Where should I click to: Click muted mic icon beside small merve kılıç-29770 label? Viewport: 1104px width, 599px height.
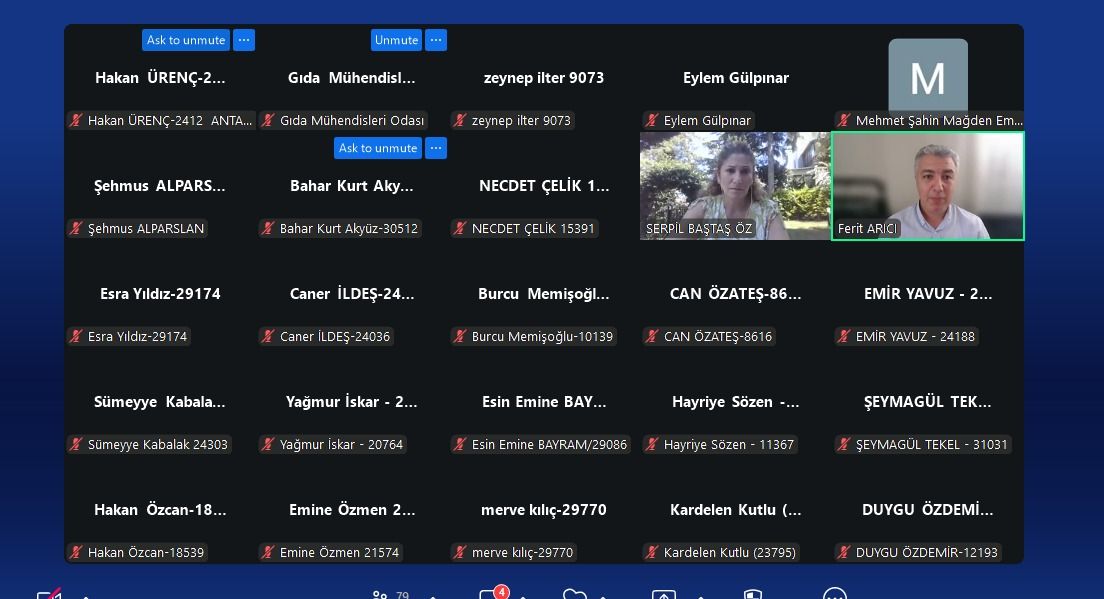pyautogui.click(x=460, y=553)
